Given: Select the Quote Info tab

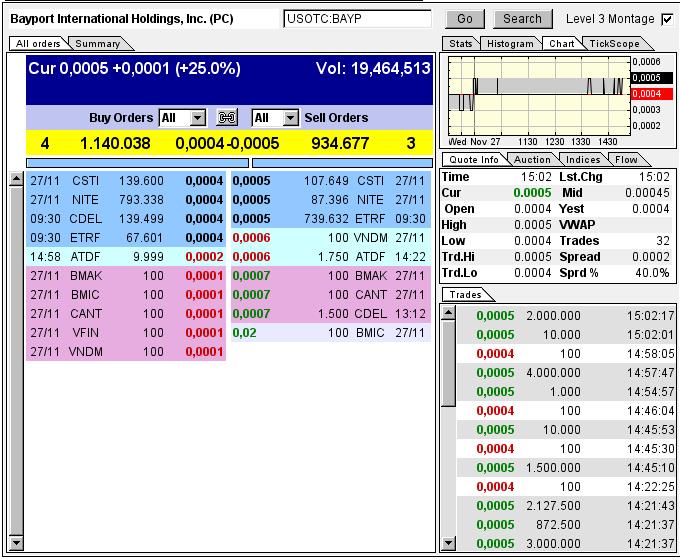Looking at the screenshot, I should pos(474,160).
